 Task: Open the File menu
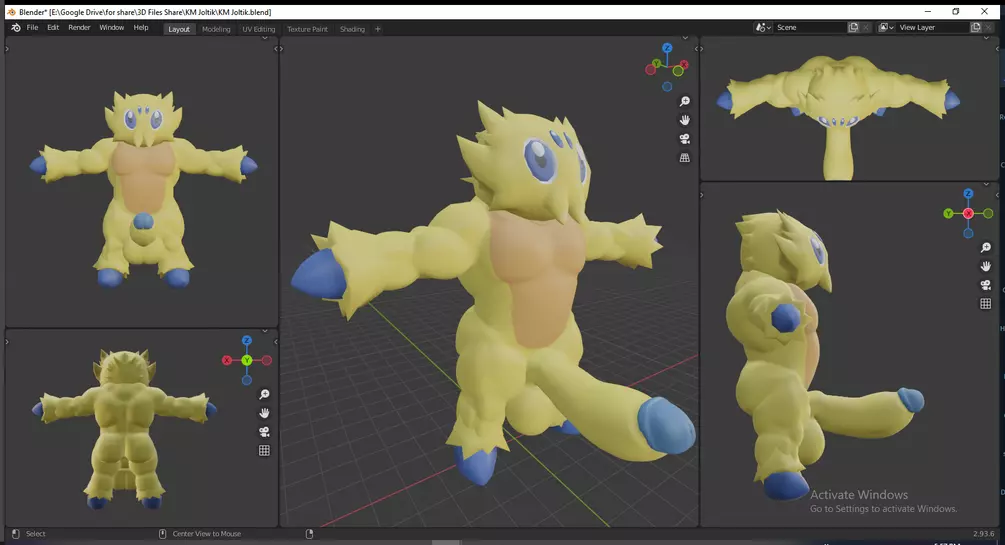32,28
